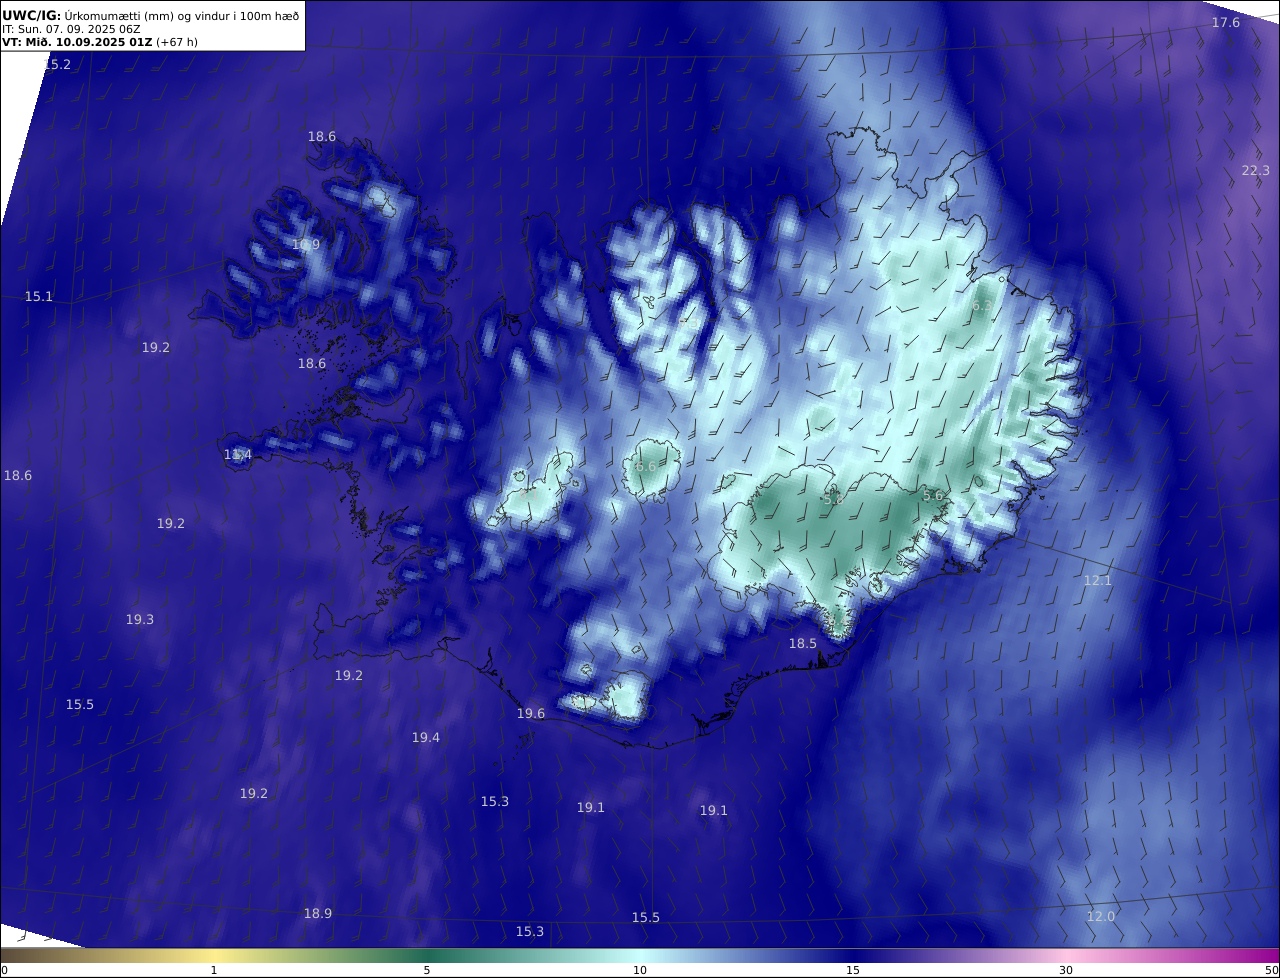
Task: Click the 15 tick on the color scale
Action: (853, 970)
